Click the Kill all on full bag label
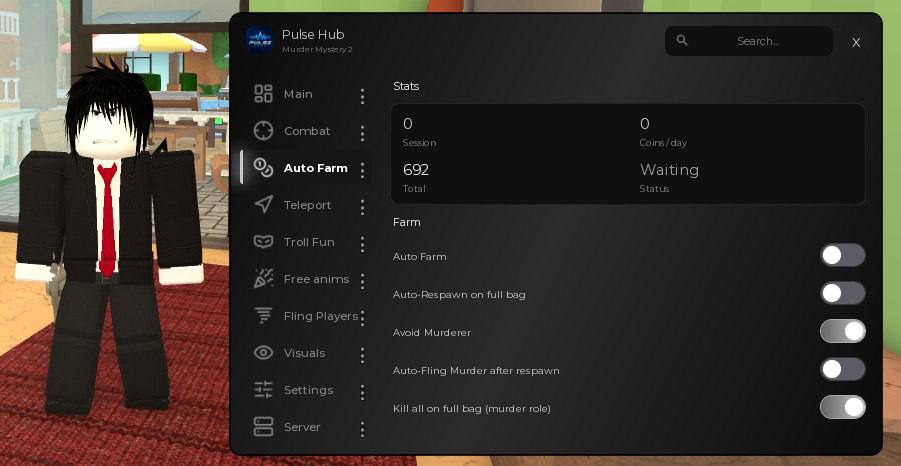901x466 pixels. pos(472,409)
